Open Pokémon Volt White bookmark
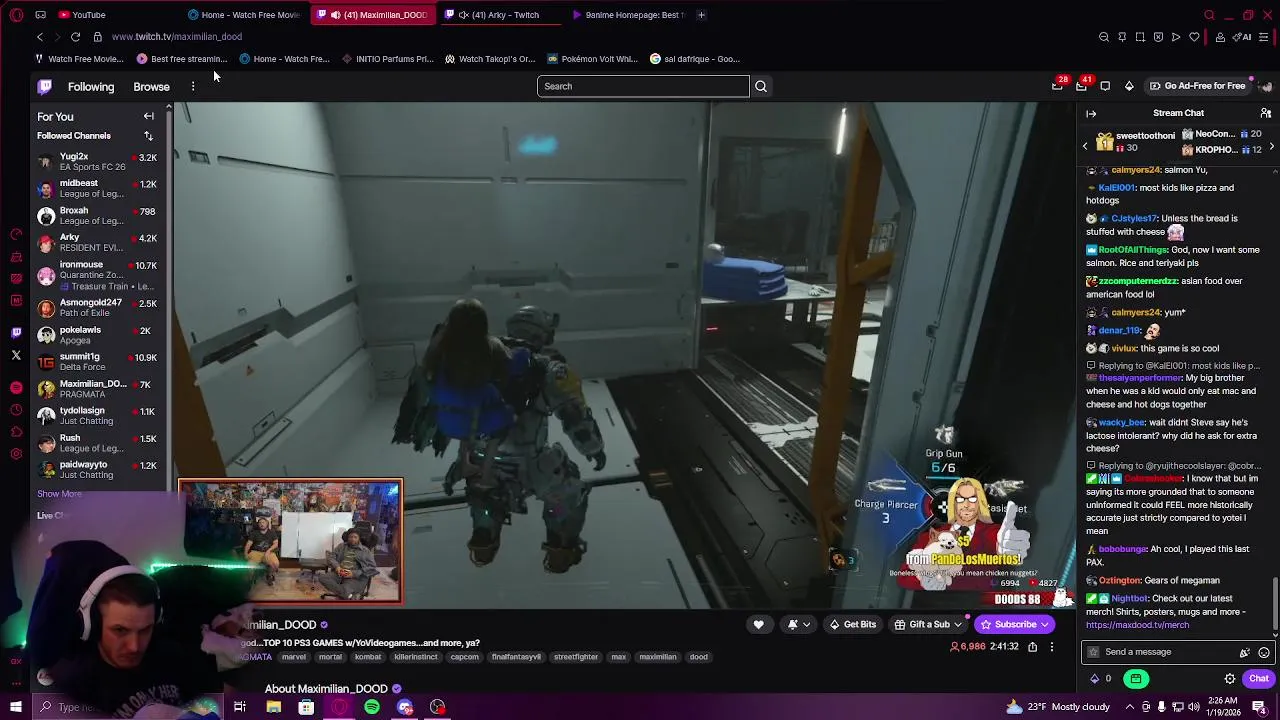 click(x=592, y=59)
